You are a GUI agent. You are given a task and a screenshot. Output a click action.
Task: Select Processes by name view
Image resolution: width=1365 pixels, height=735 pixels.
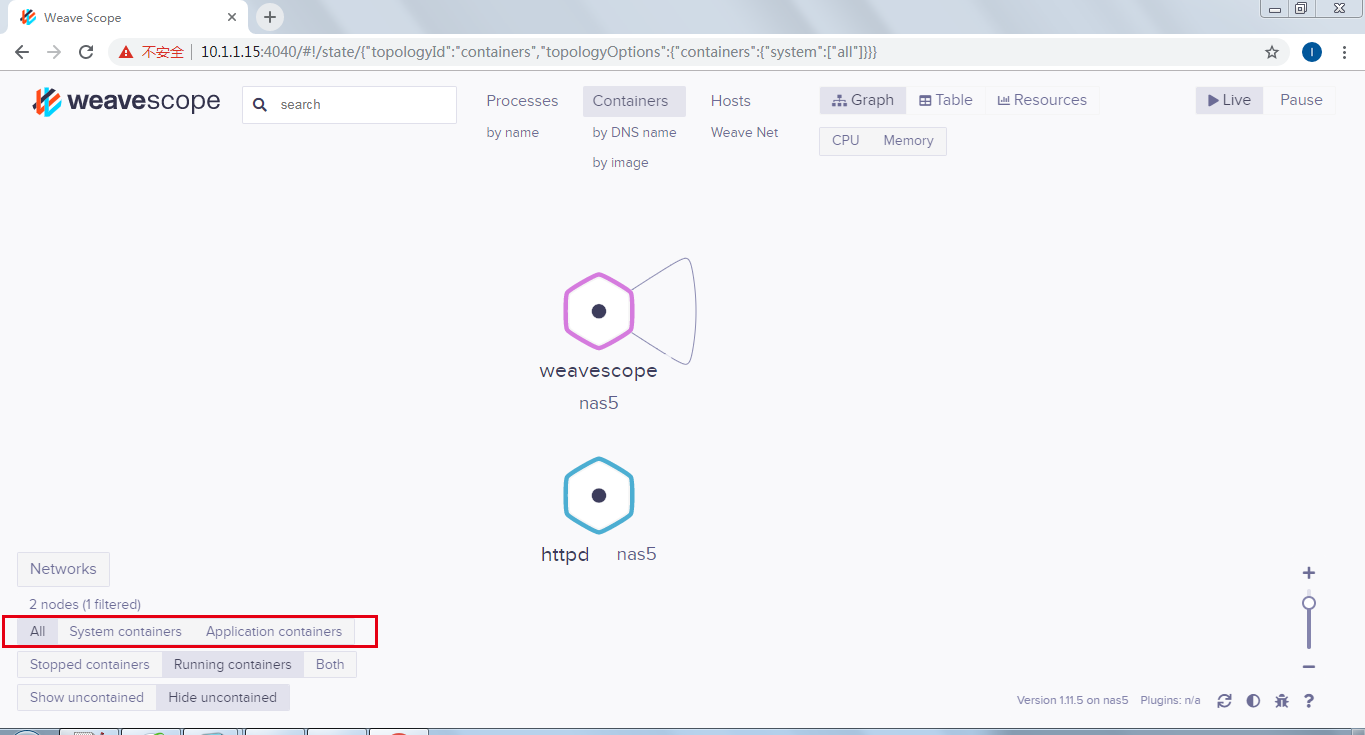pyautogui.click(x=513, y=133)
